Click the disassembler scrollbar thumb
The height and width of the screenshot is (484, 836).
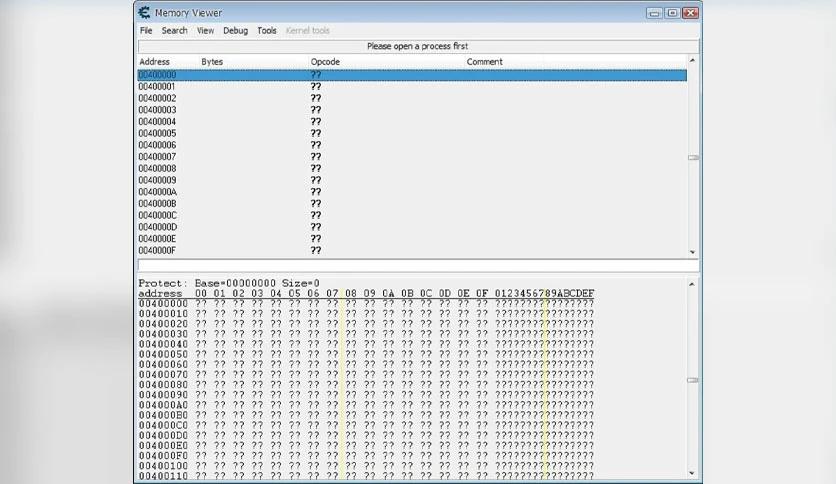click(693, 157)
